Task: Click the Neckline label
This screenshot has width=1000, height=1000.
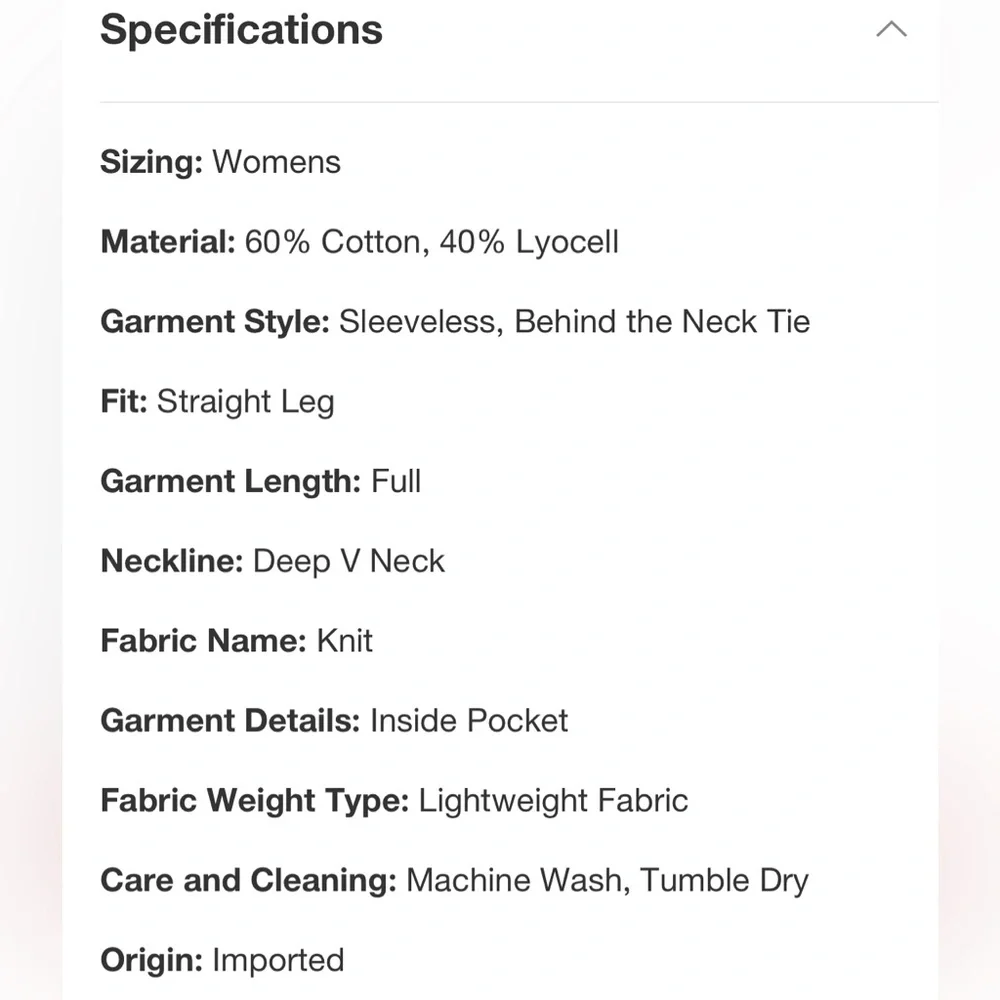Action: click(x=172, y=561)
